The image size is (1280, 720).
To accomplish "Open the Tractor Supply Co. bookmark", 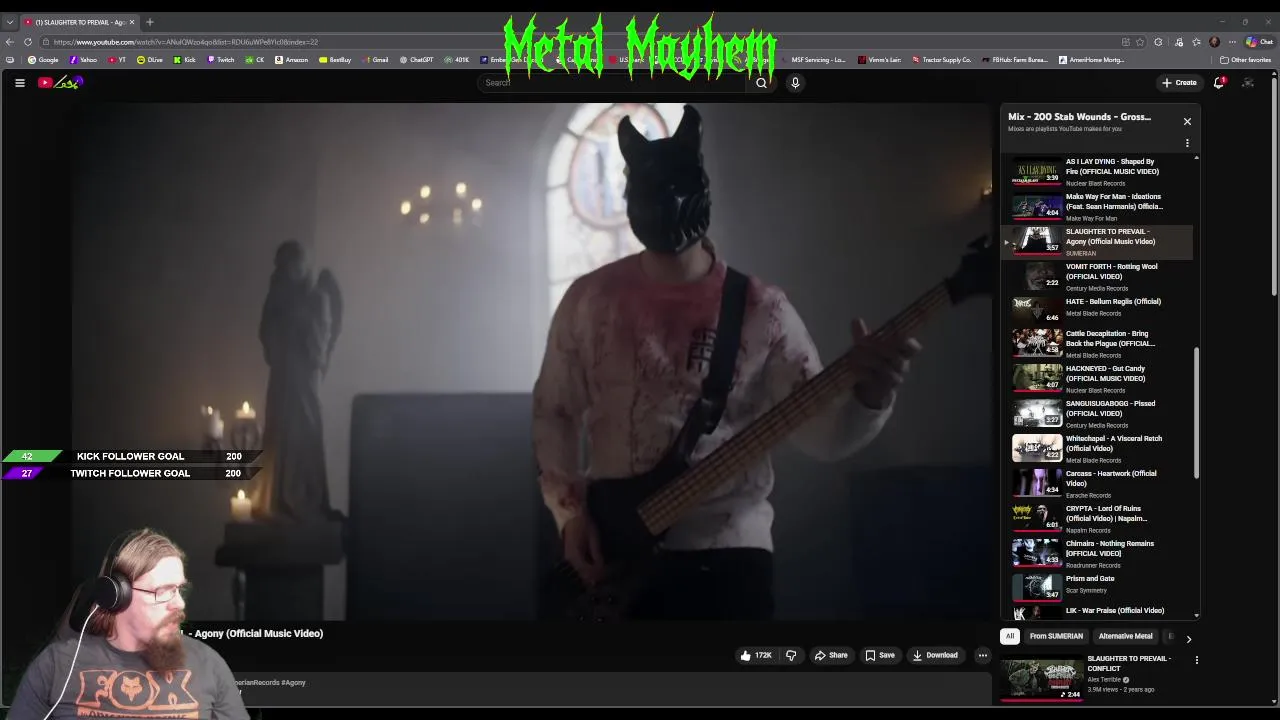I will (x=941, y=60).
